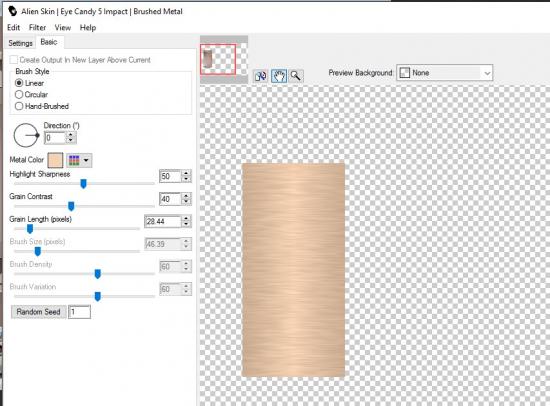The image size is (550, 406).
Task: Switch to the Basic tab
Action: (x=49, y=42)
